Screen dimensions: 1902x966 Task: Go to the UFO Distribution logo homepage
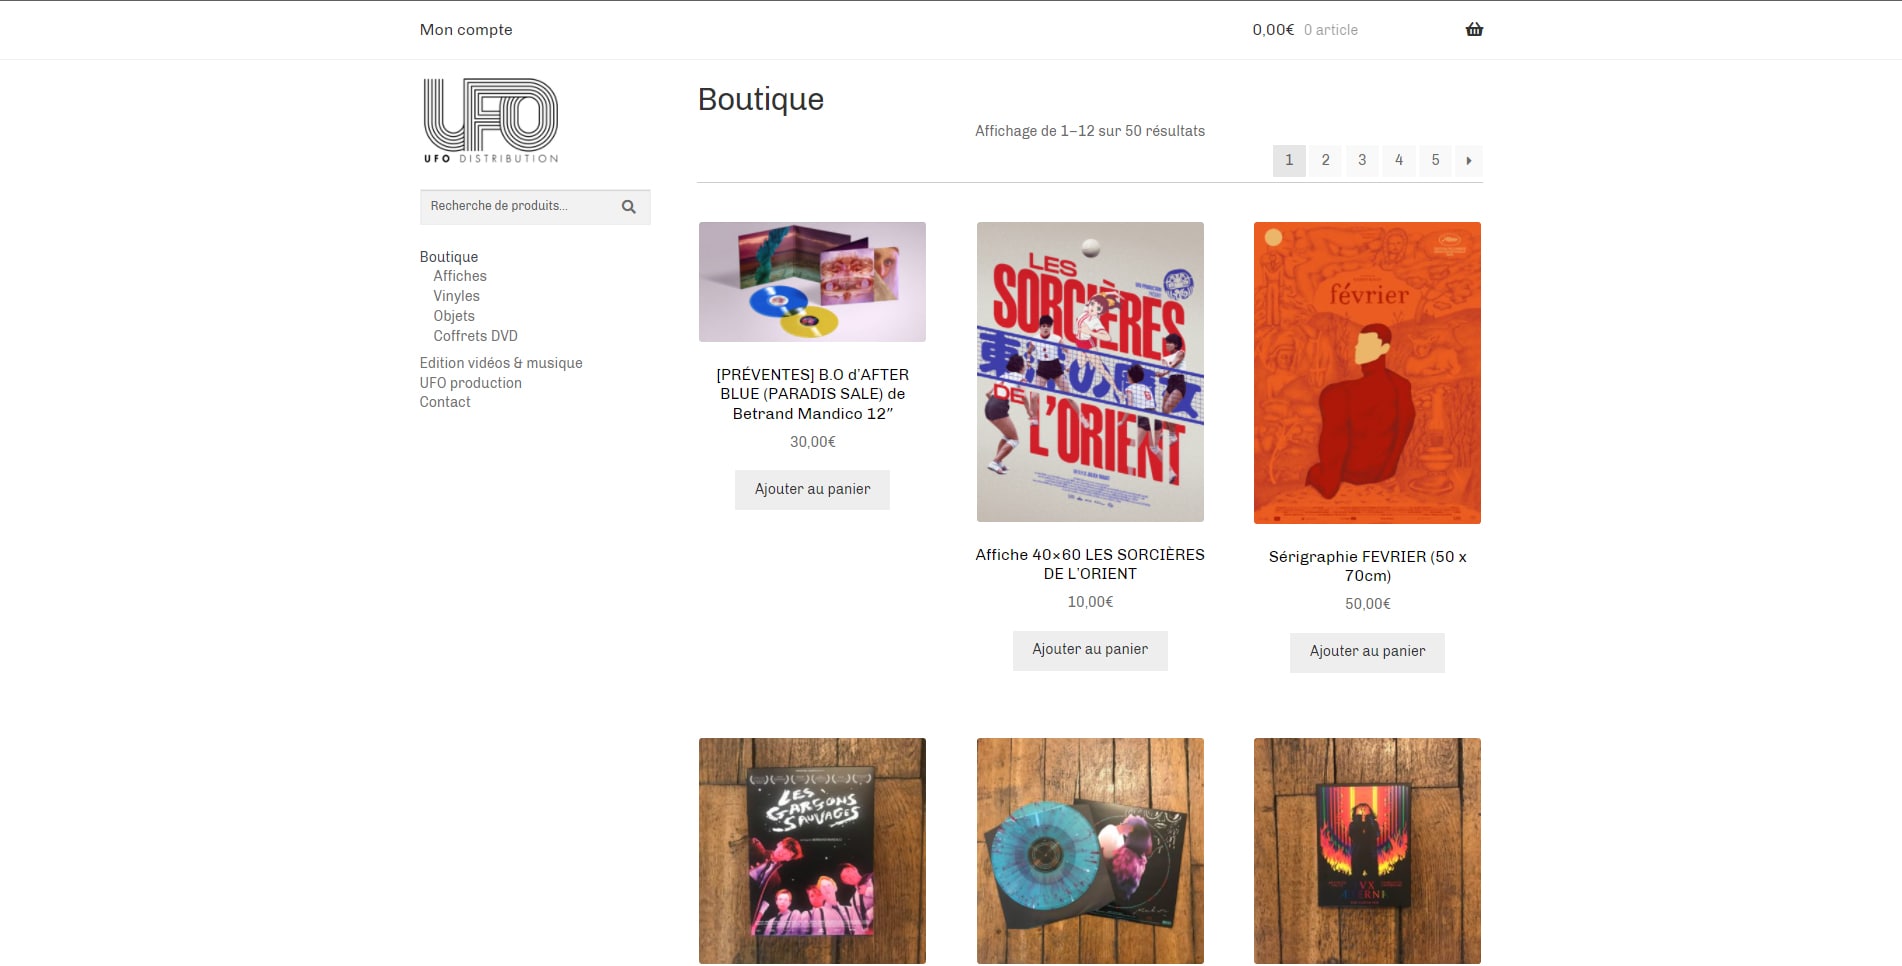491,121
